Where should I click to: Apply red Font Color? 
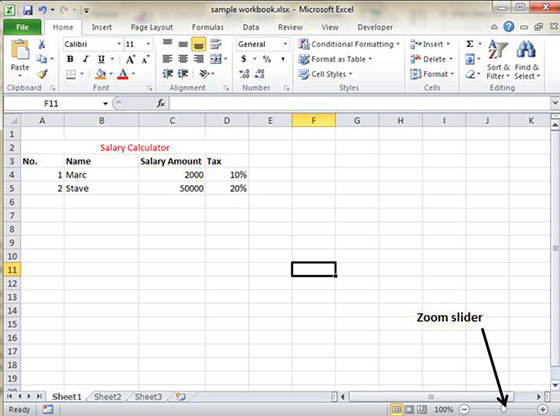pos(122,74)
